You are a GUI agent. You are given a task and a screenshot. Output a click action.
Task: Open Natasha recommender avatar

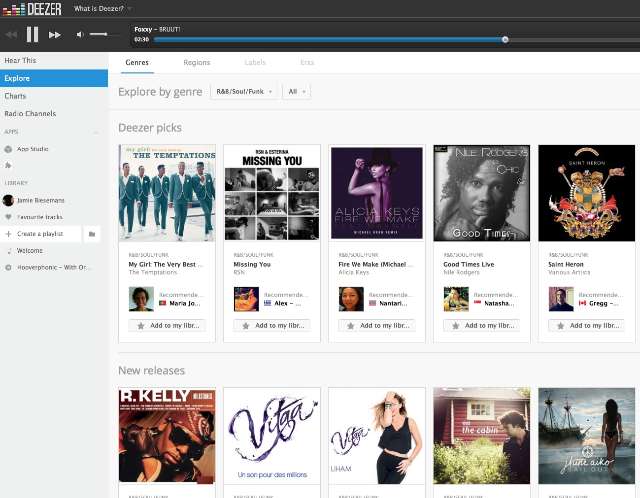pyautogui.click(x=456, y=299)
